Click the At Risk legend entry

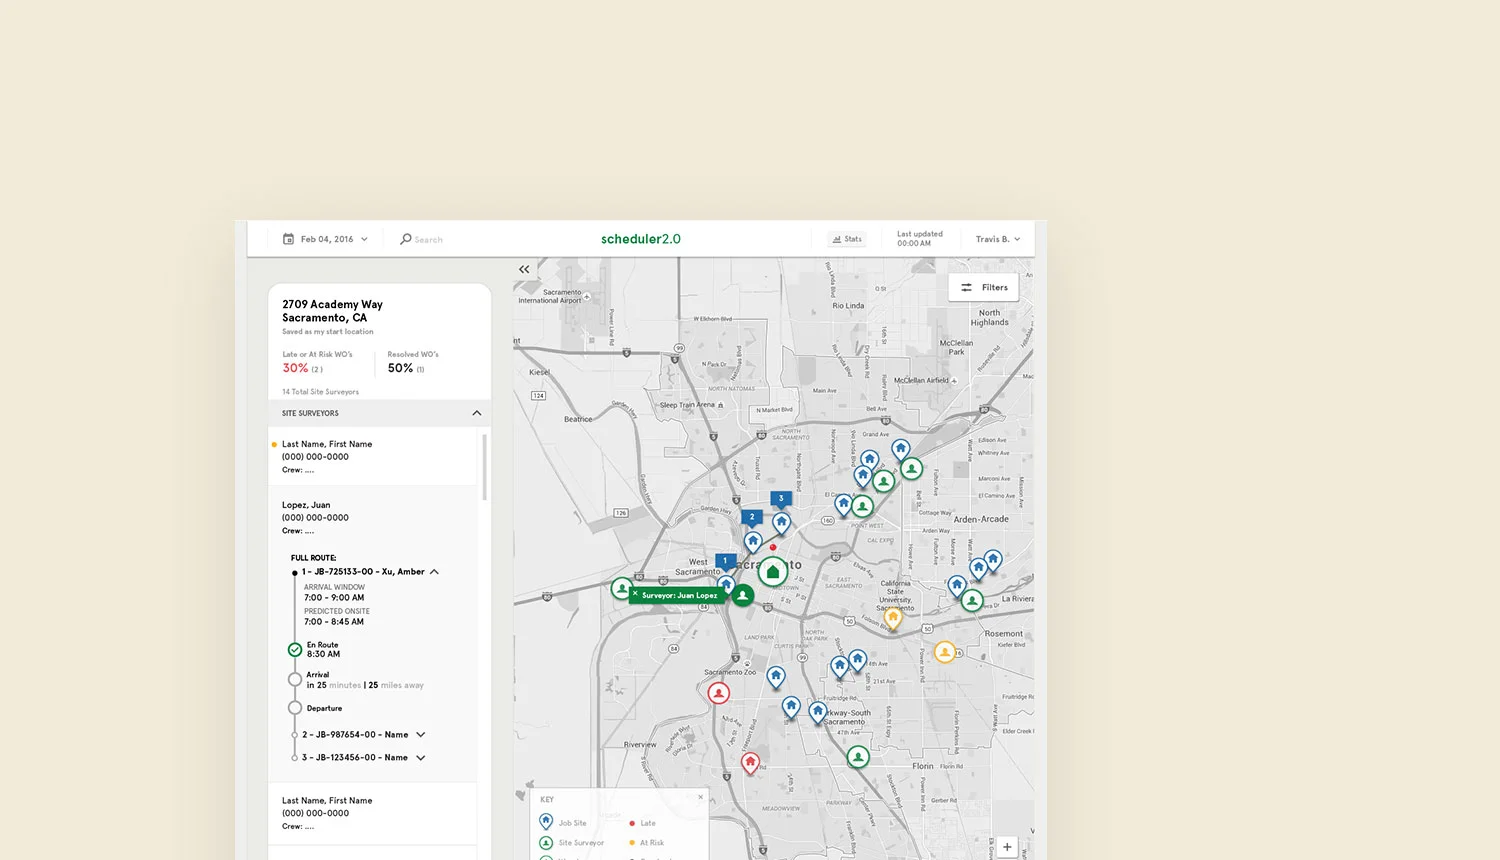pyautogui.click(x=646, y=843)
